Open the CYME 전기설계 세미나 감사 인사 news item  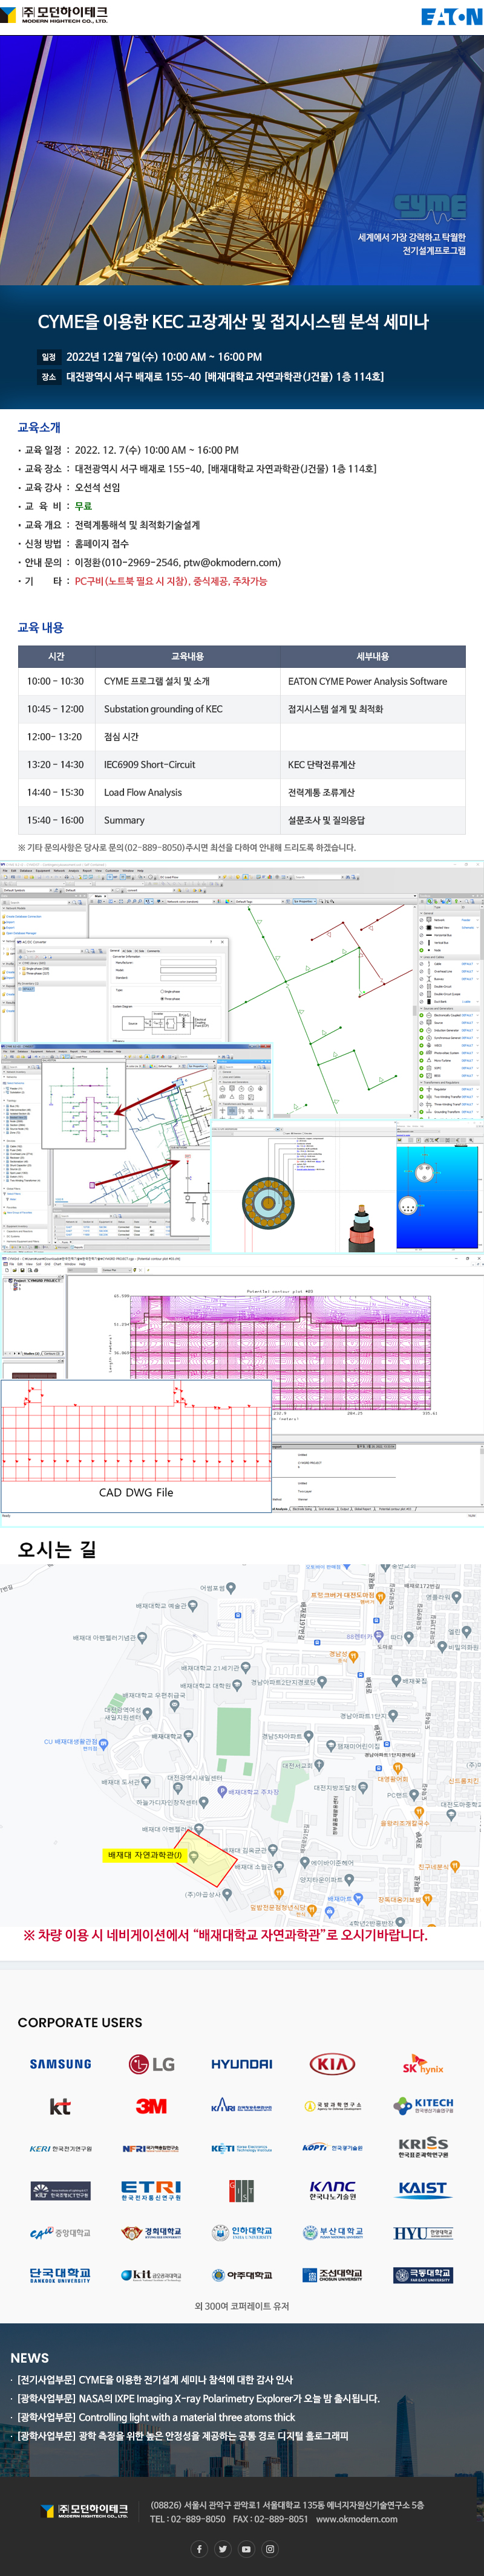(155, 2379)
